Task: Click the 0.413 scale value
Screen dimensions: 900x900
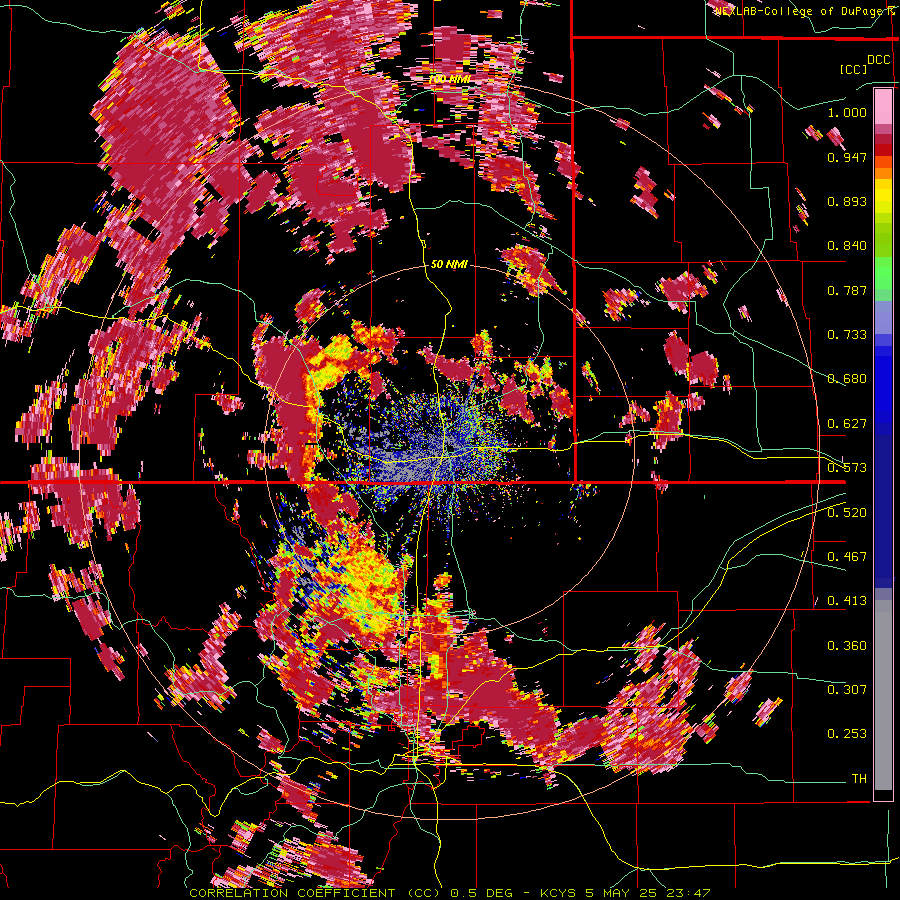Action: pos(847,601)
